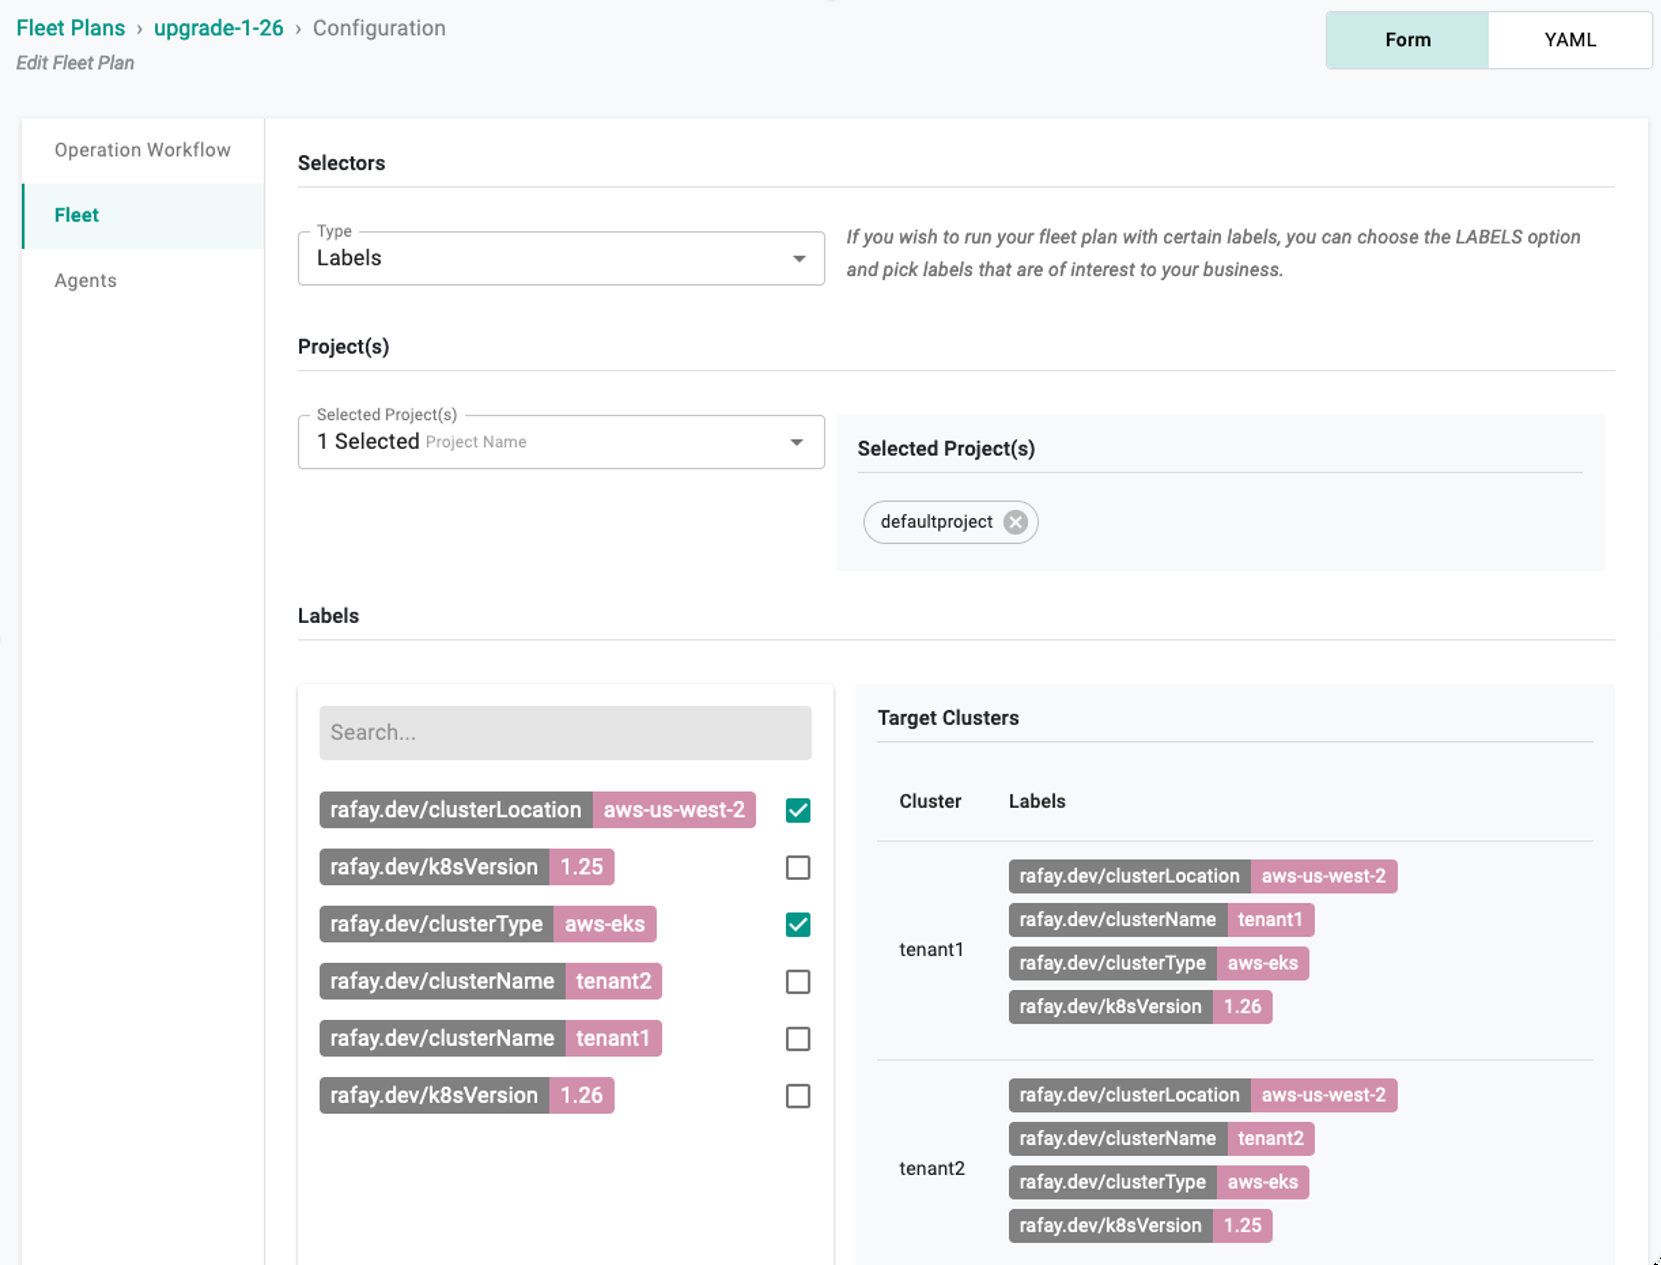Click tenant1 cluster name in Target Clusters
Screen dimensions: 1661x1265
click(931, 949)
